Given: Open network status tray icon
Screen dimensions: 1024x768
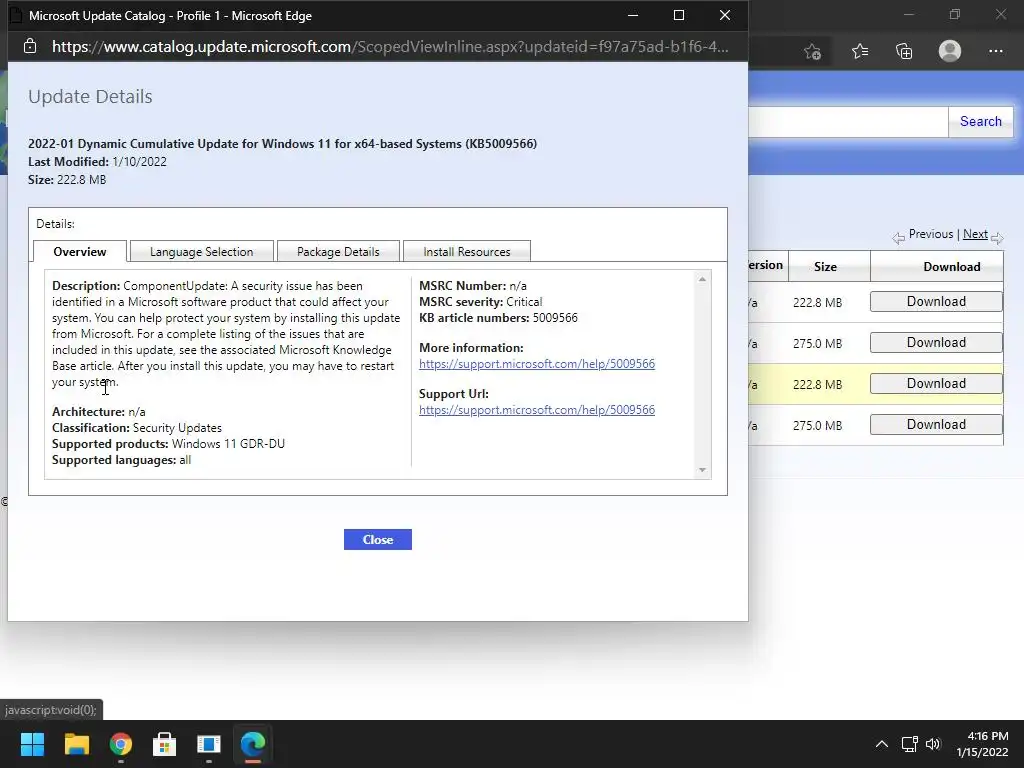Looking at the screenshot, I should (909, 744).
